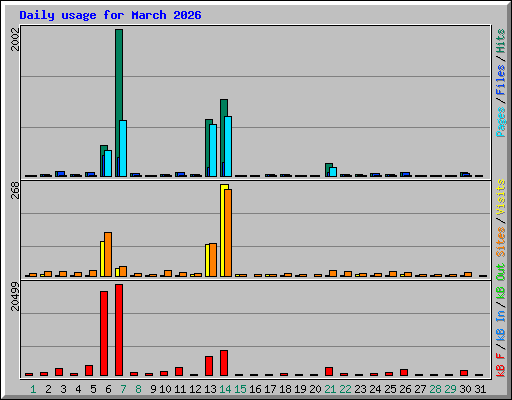This screenshot has height=400, width=512.
Task: Click the cyan 'Pages' legend label
Action: tap(501, 122)
